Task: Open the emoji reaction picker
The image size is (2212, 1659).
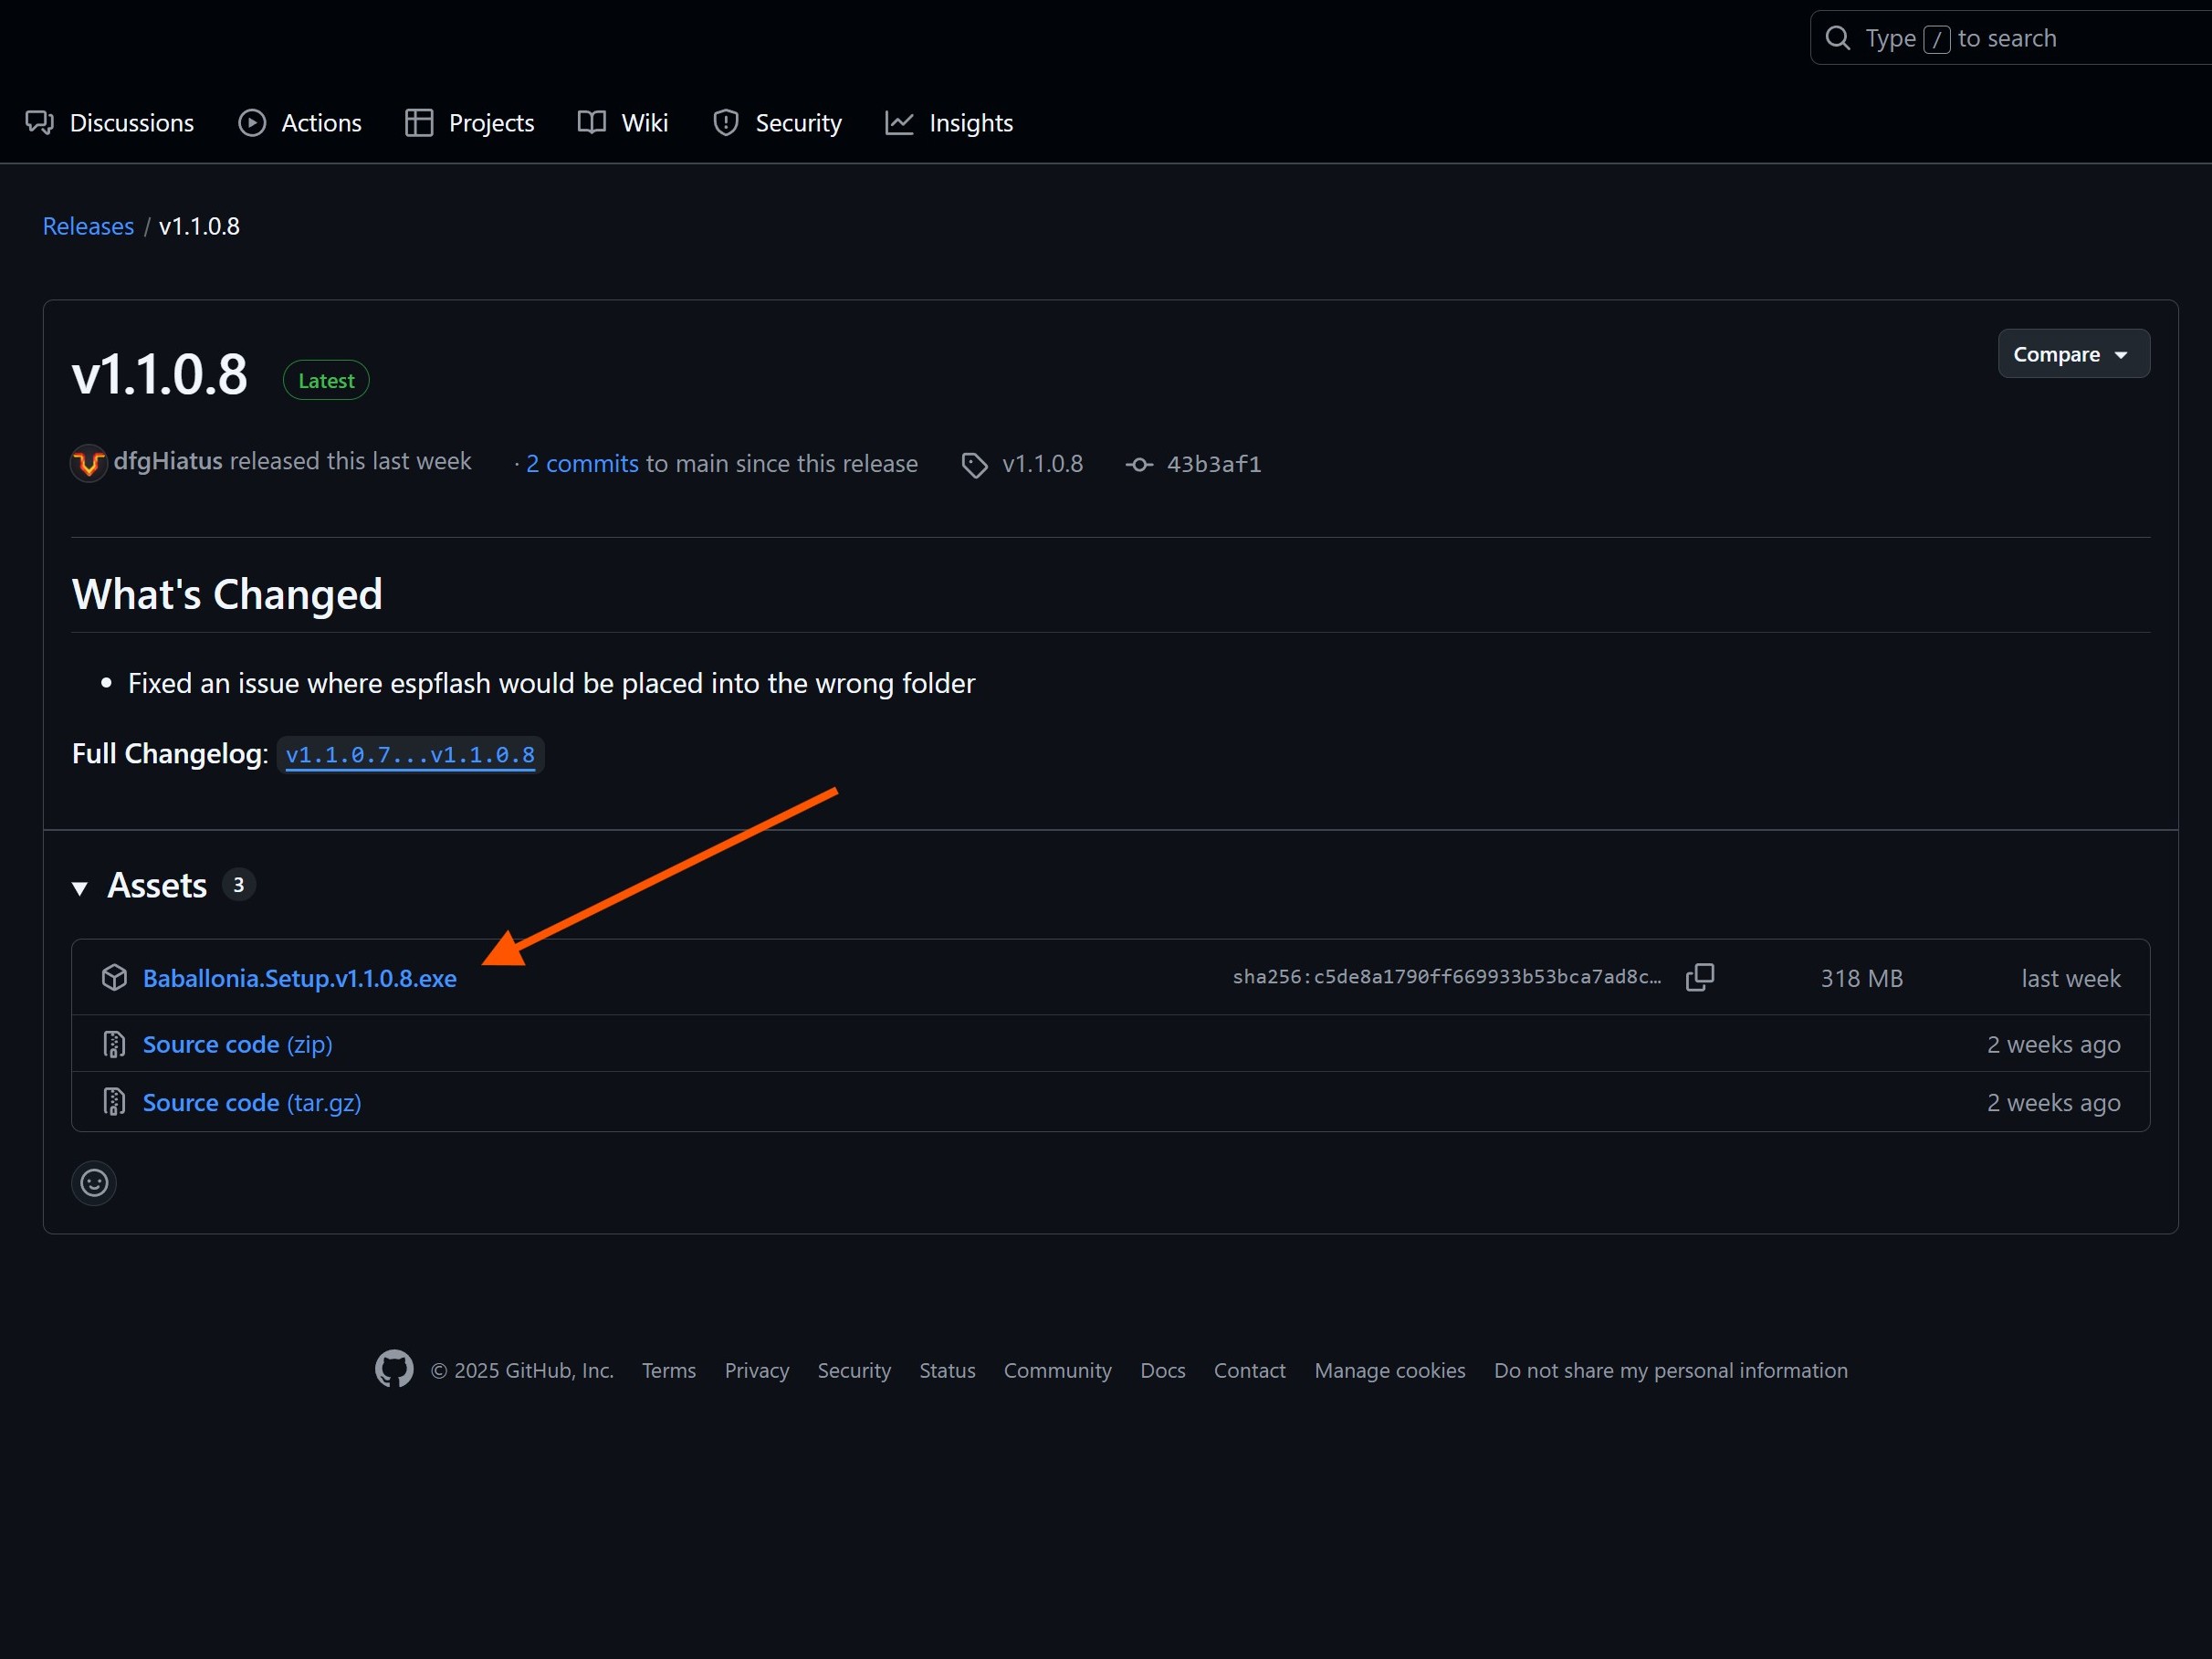Action: point(94,1183)
